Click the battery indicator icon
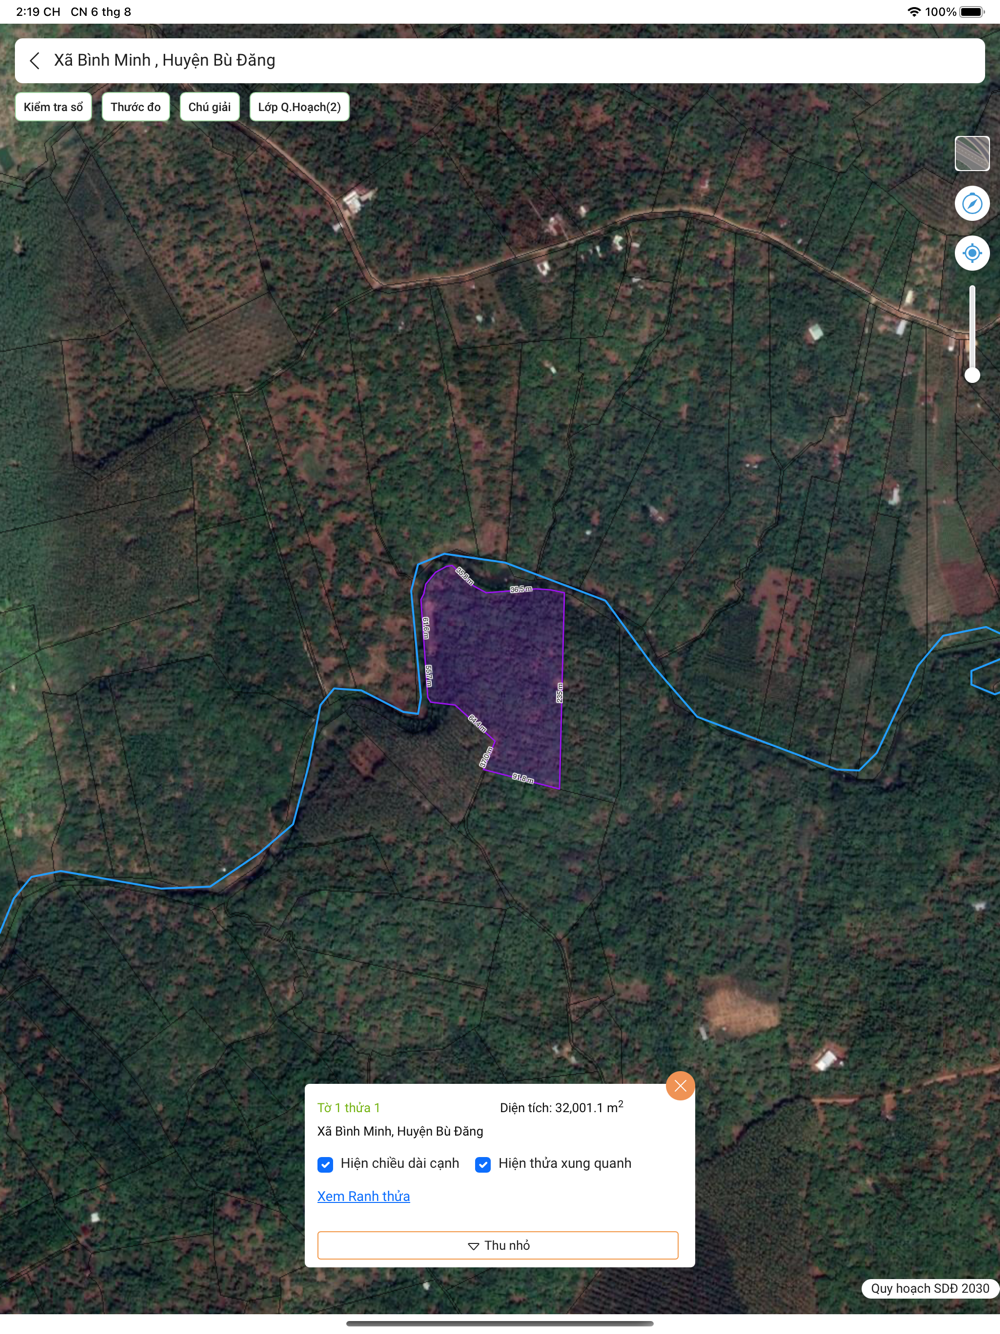1000x1334 pixels. point(972,12)
